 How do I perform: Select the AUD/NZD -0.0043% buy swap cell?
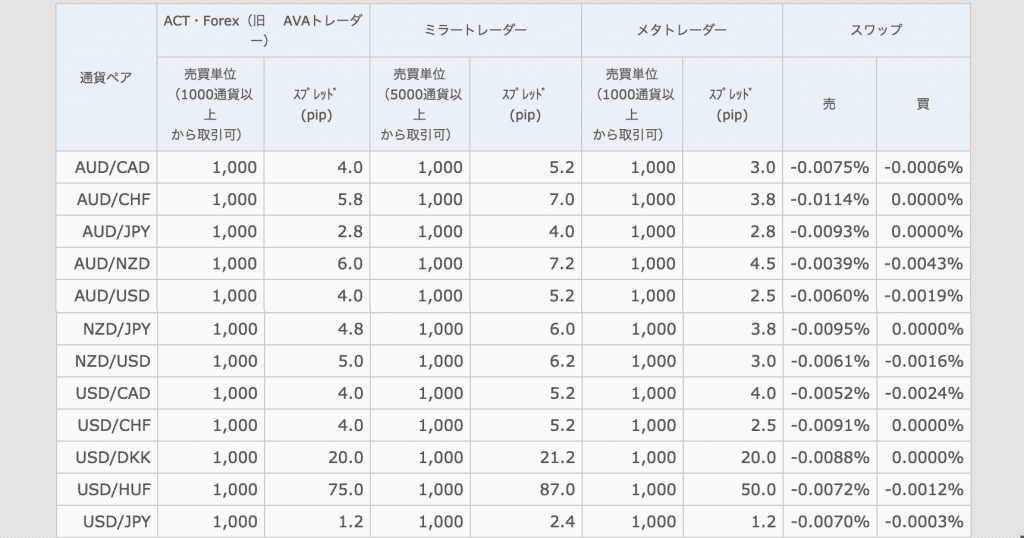(923, 264)
